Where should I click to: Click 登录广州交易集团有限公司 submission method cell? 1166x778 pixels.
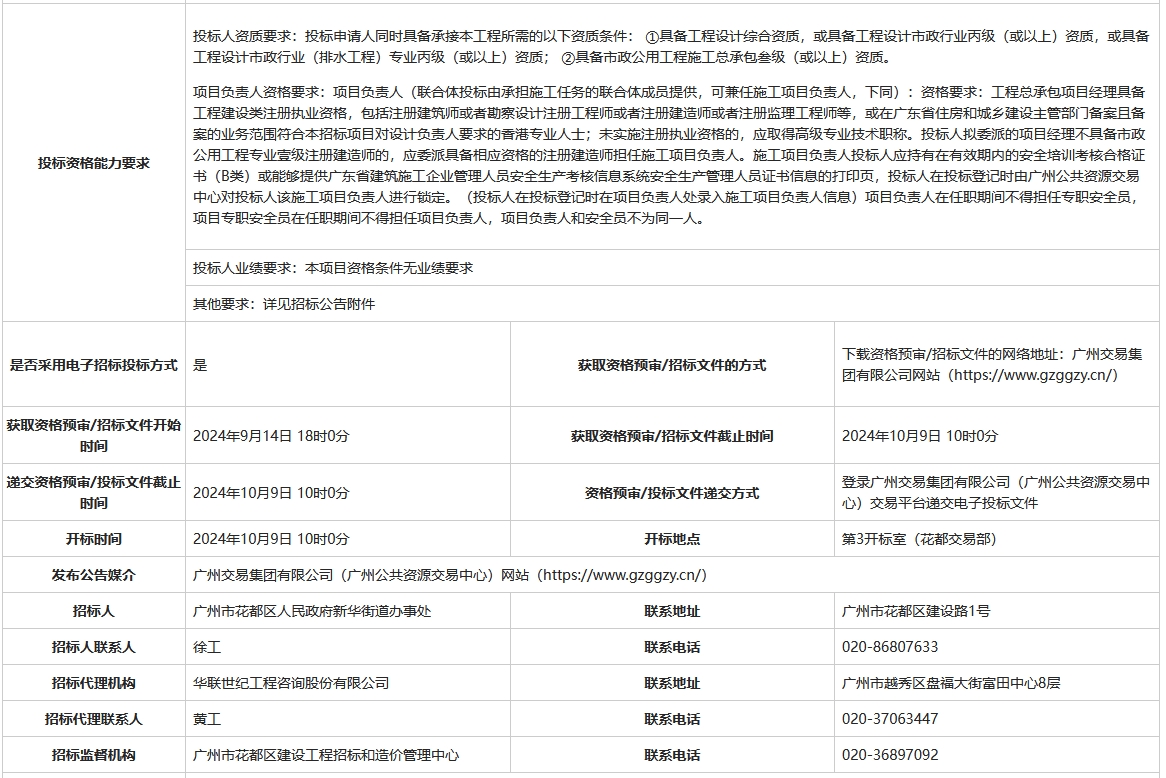click(996, 492)
